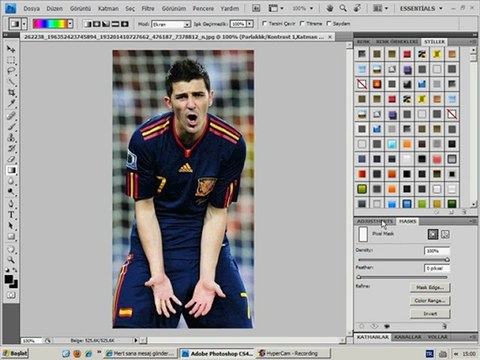Click the Rotate View tool in application bar
The image size is (480, 360).
(357, 8)
